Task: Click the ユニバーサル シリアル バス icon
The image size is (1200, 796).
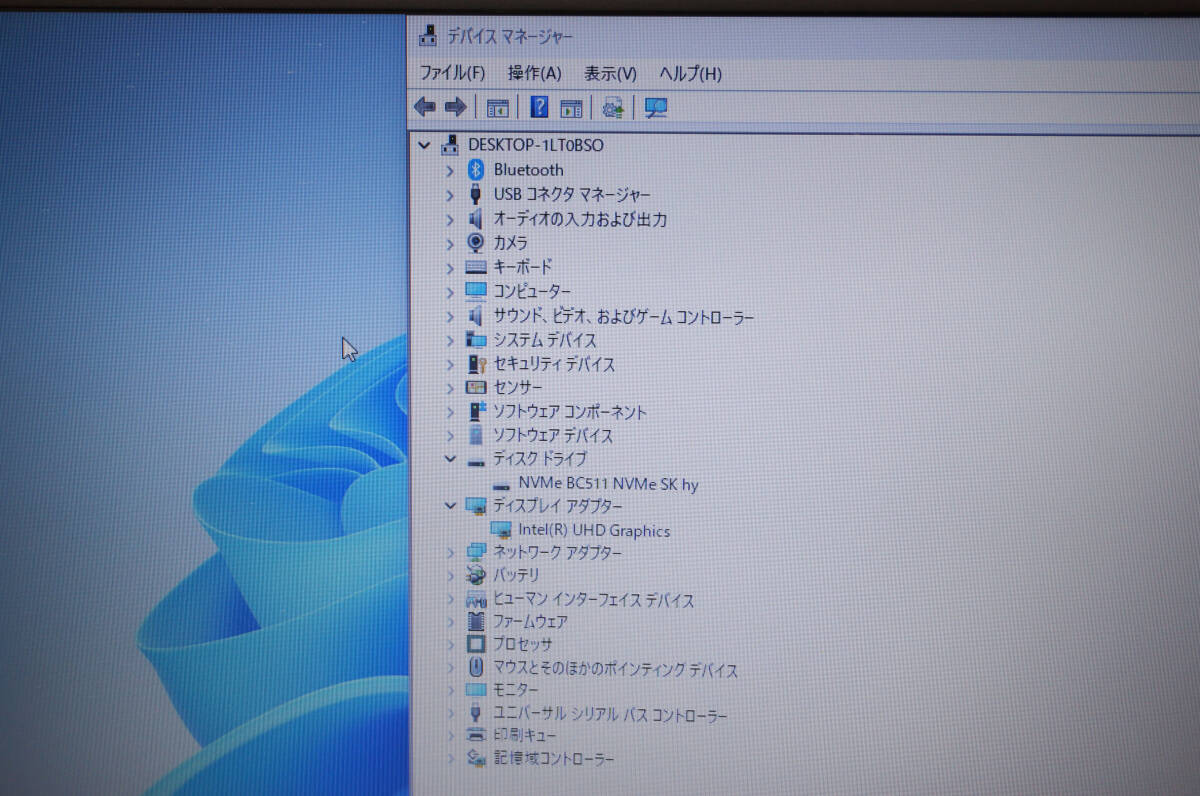Action: pyautogui.click(x=476, y=714)
